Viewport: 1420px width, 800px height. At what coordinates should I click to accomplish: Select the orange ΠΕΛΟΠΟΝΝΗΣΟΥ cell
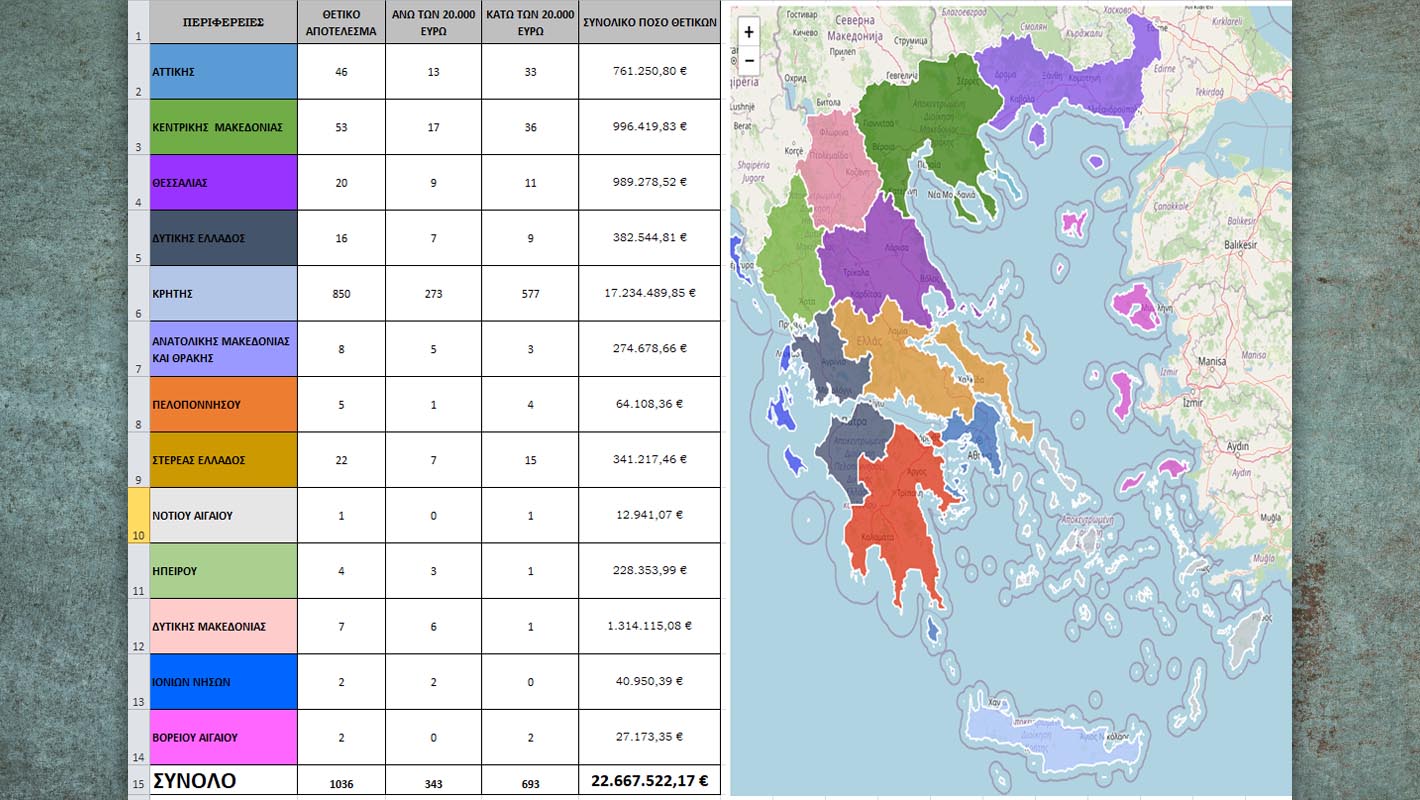[223, 405]
